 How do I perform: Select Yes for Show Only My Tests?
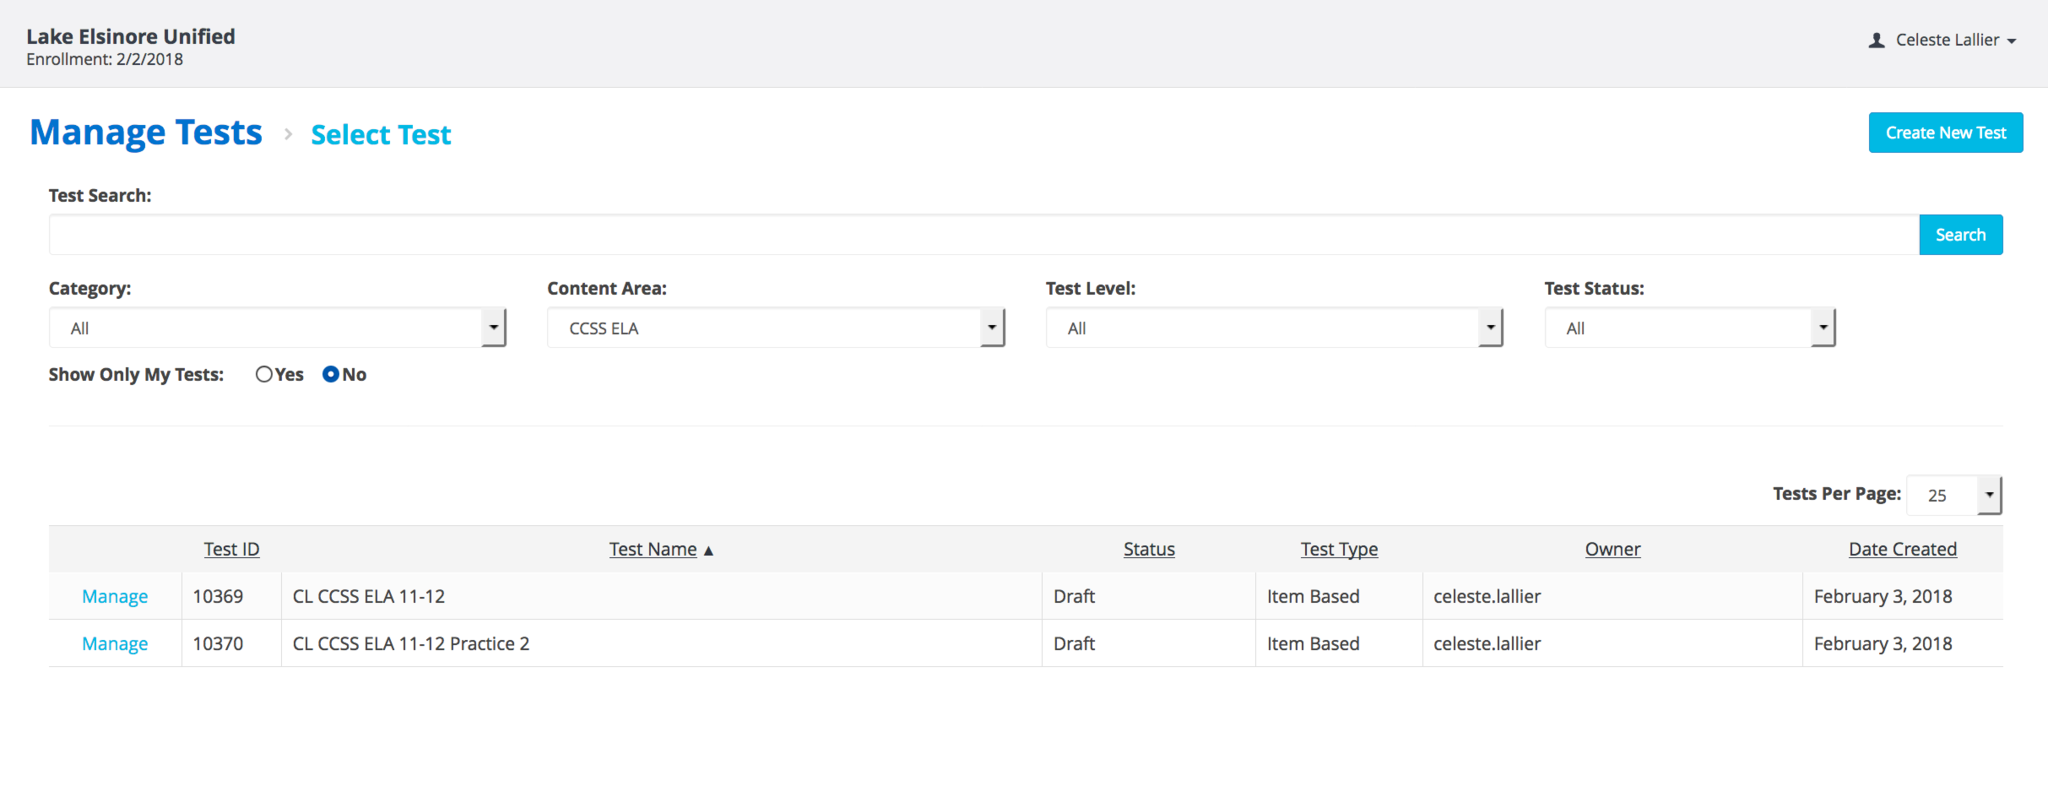pos(264,374)
